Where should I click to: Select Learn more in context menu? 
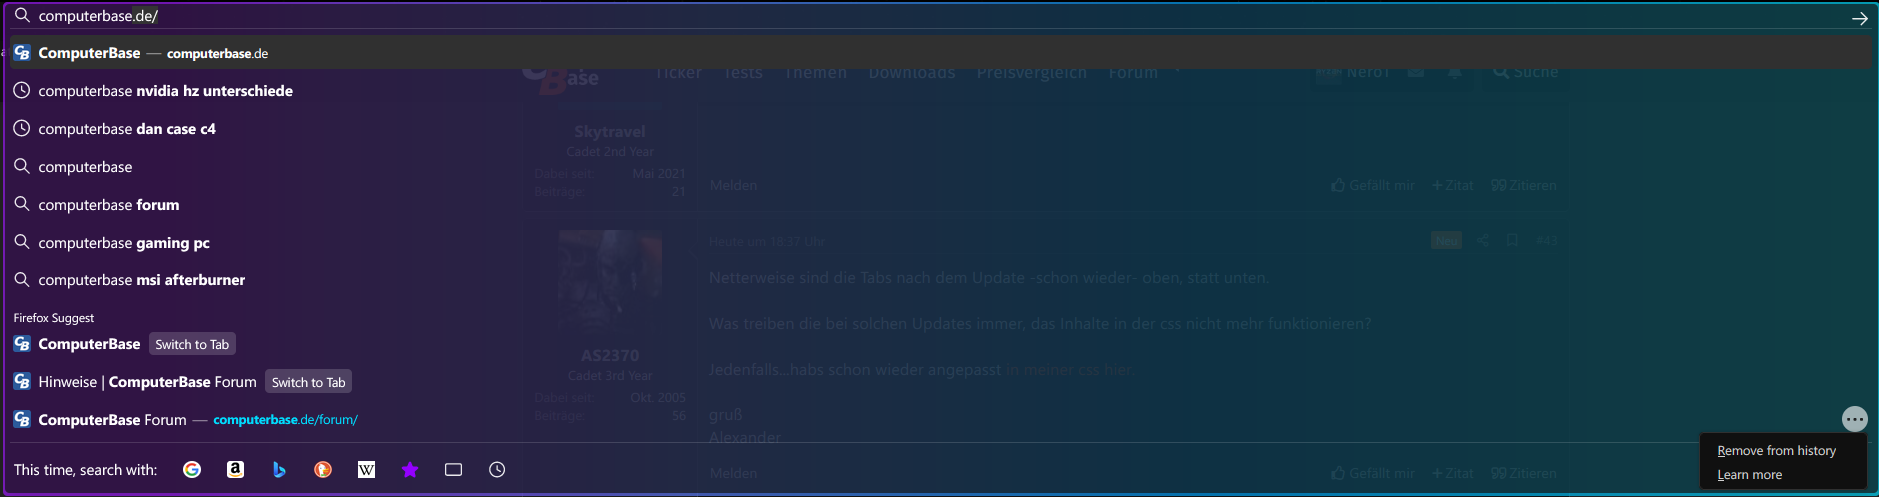coord(1749,475)
